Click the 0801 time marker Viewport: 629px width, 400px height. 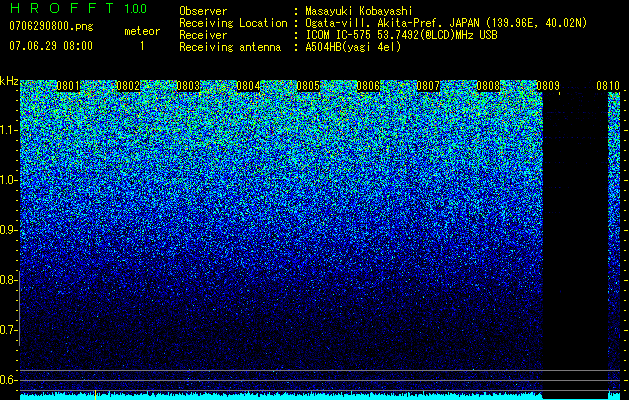(68, 86)
